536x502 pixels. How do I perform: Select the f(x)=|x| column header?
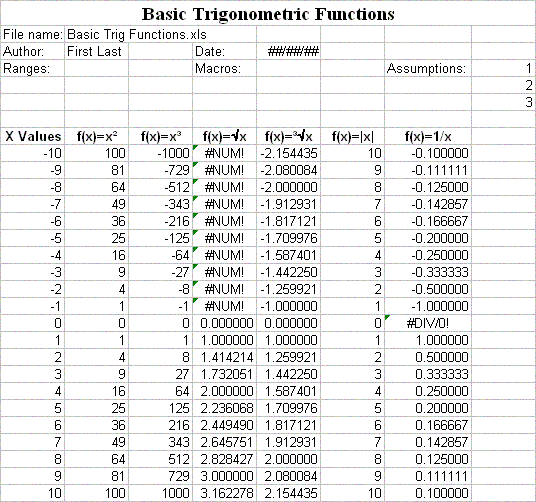click(353, 136)
